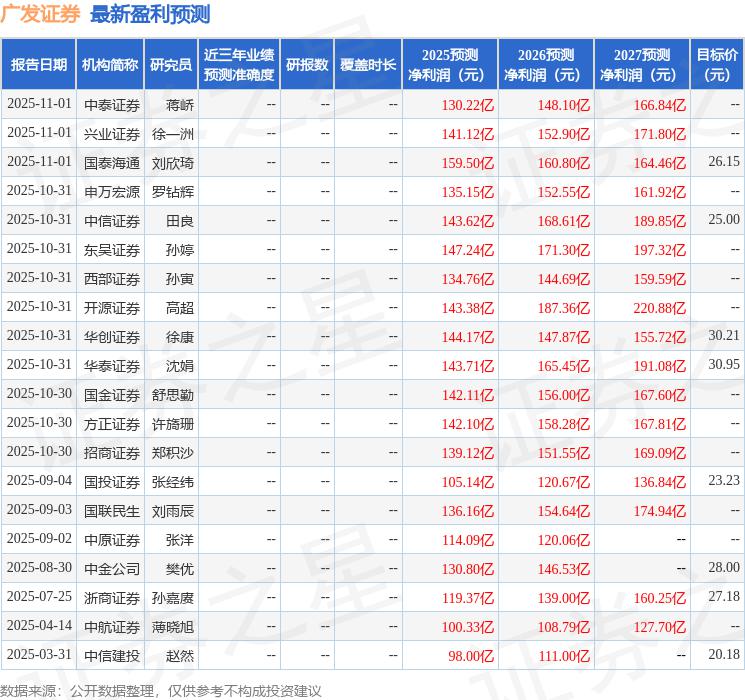The image size is (745, 700).
Task: Click 申万宏源 institution cell
Action: (x=112, y=192)
